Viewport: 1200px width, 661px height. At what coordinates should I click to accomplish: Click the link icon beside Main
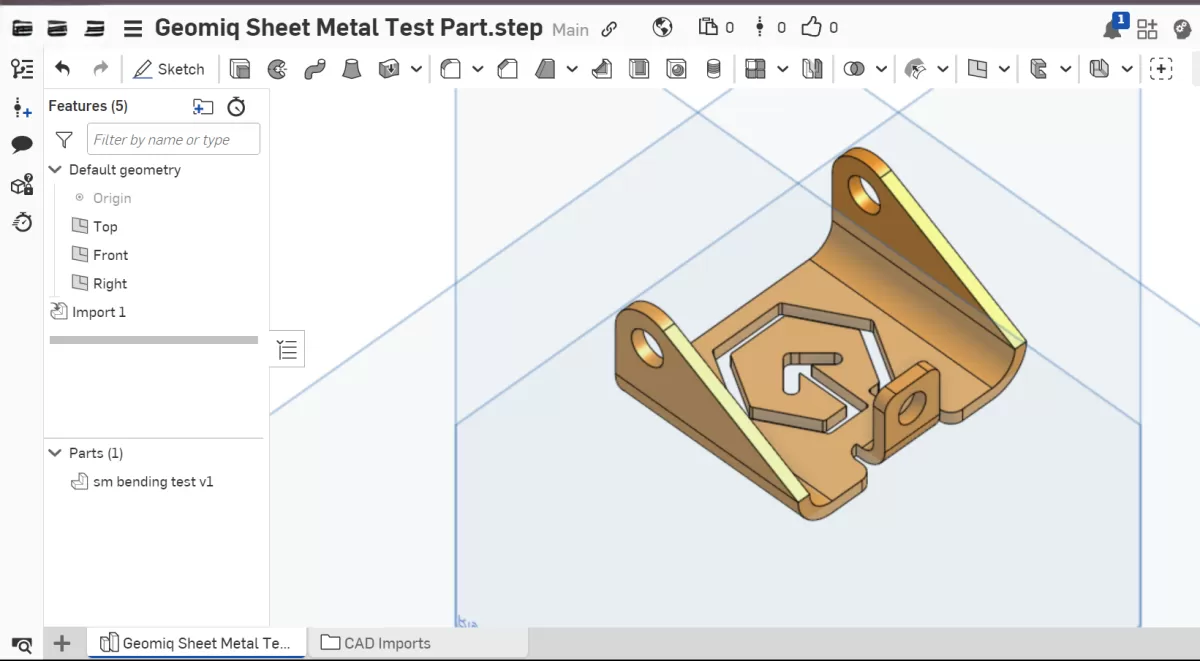pos(609,29)
